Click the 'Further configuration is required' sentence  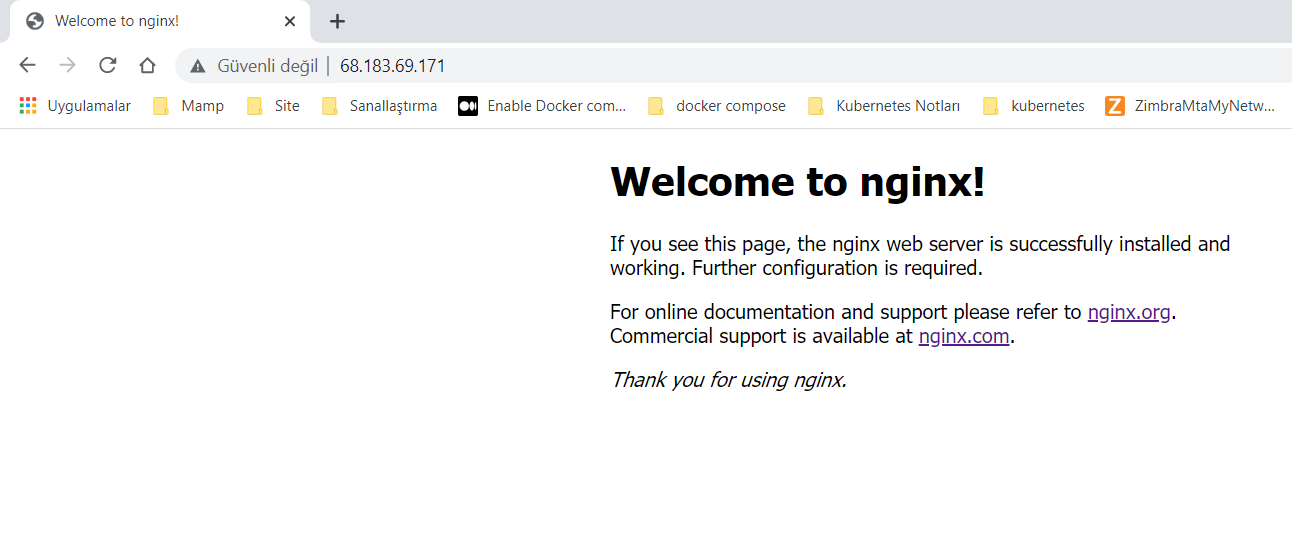[837, 268]
